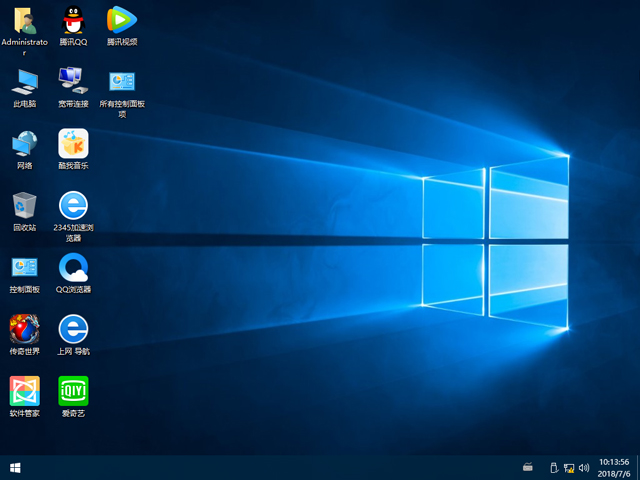
Task: Select the 所有控制面板项 icon
Action: coord(121,81)
